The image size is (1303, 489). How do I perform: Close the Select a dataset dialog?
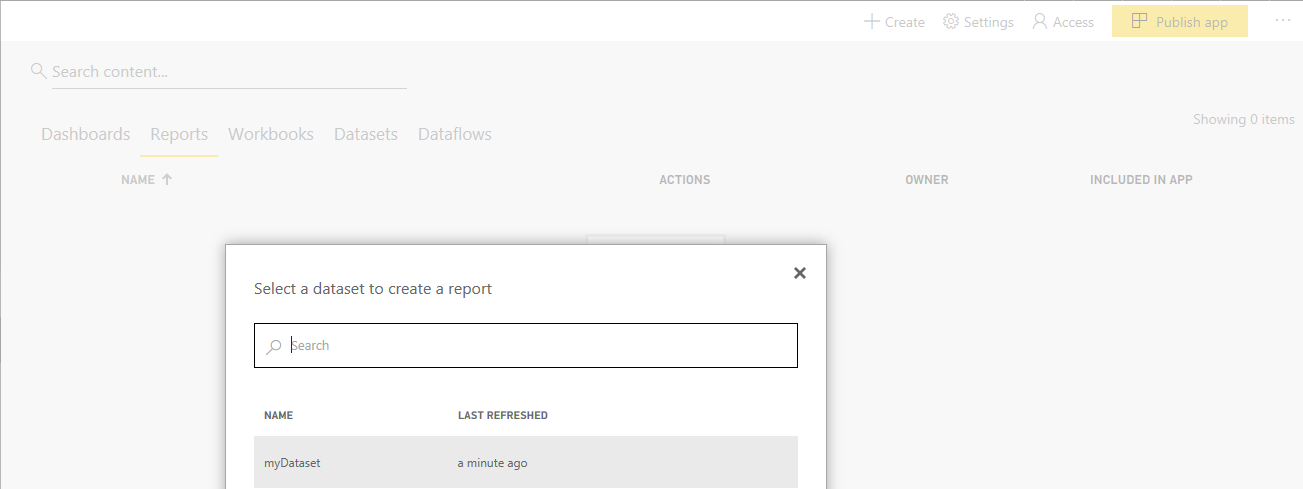pos(799,273)
